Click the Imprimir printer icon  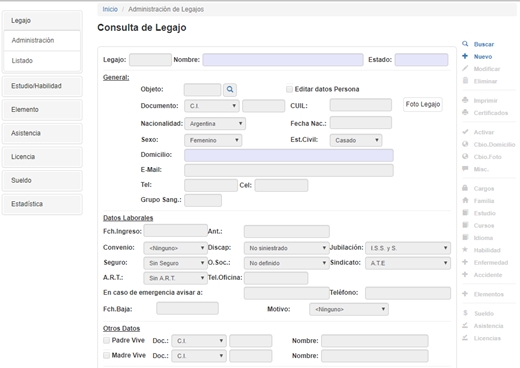(x=465, y=100)
